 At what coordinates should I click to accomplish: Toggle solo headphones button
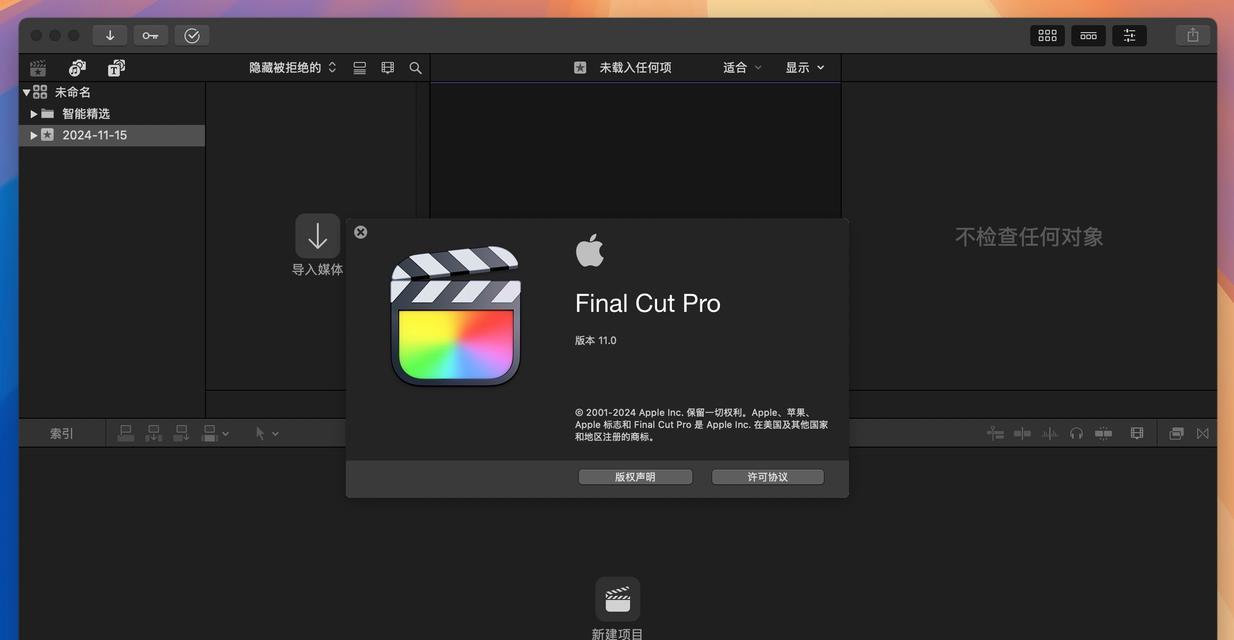click(1076, 433)
